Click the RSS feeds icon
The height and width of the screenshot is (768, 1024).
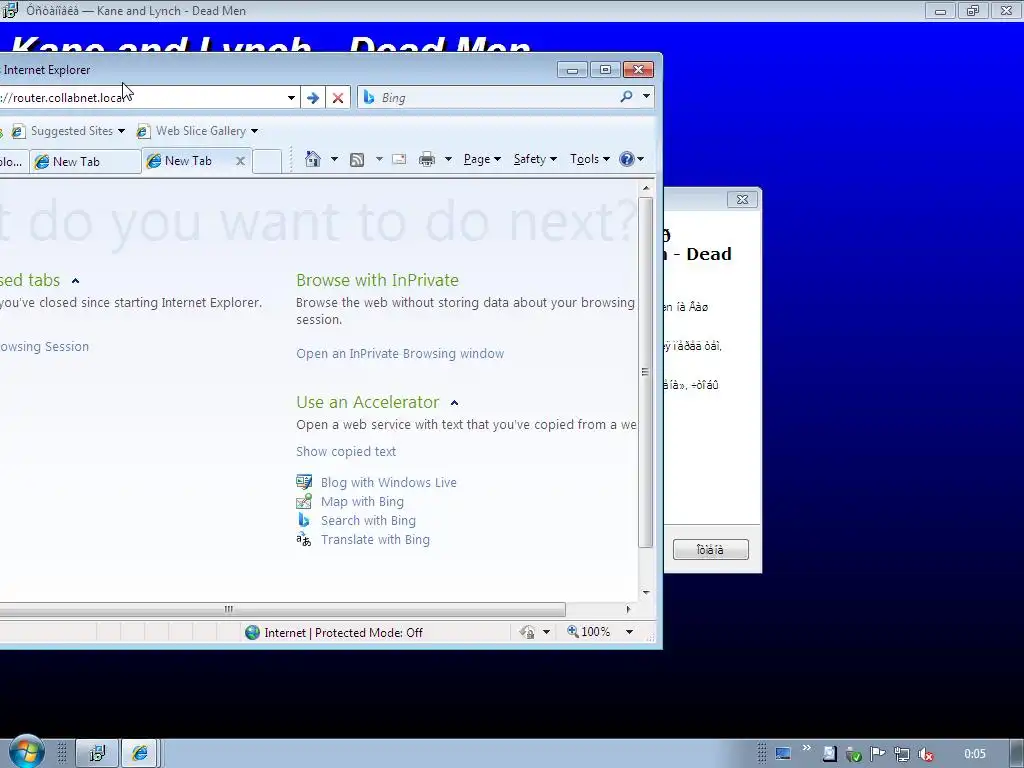click(357, 159)
